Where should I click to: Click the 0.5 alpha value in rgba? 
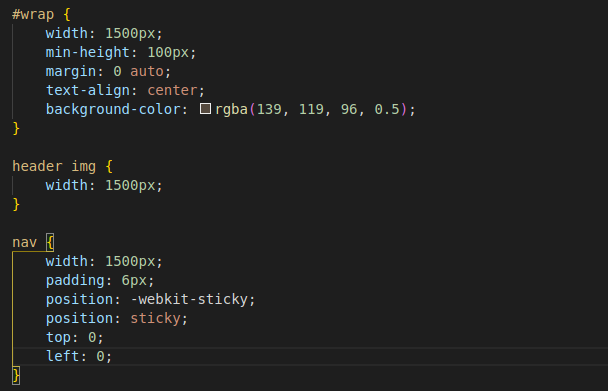pyautogui.click(x=387, y=109)
